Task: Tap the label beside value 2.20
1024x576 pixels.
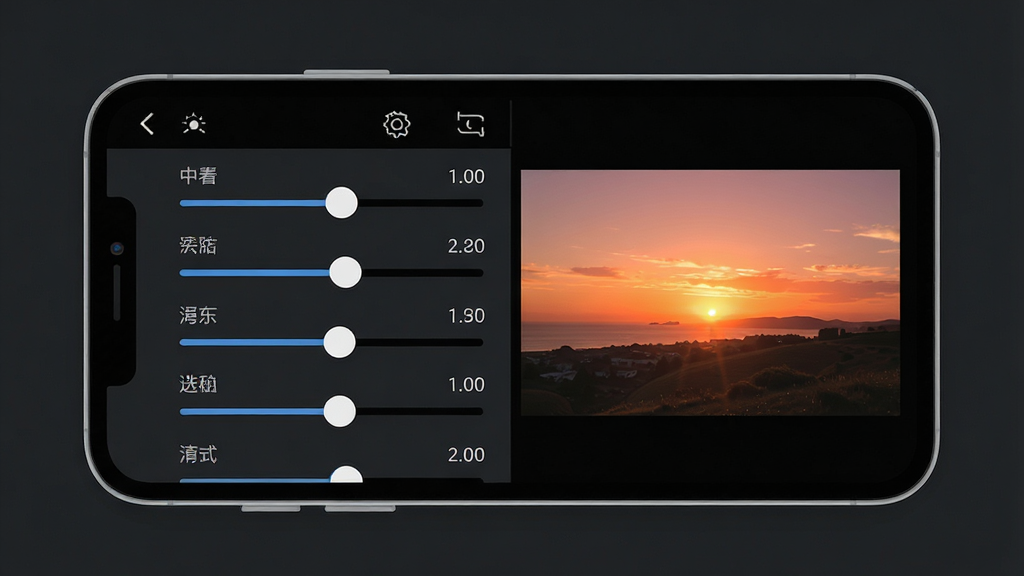Action: tap(199, 246)
